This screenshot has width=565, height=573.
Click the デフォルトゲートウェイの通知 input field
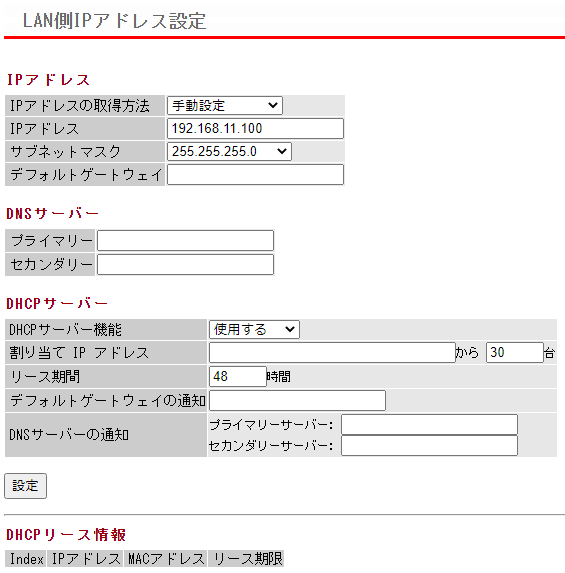pyautogui.click(x=297, y=401)
